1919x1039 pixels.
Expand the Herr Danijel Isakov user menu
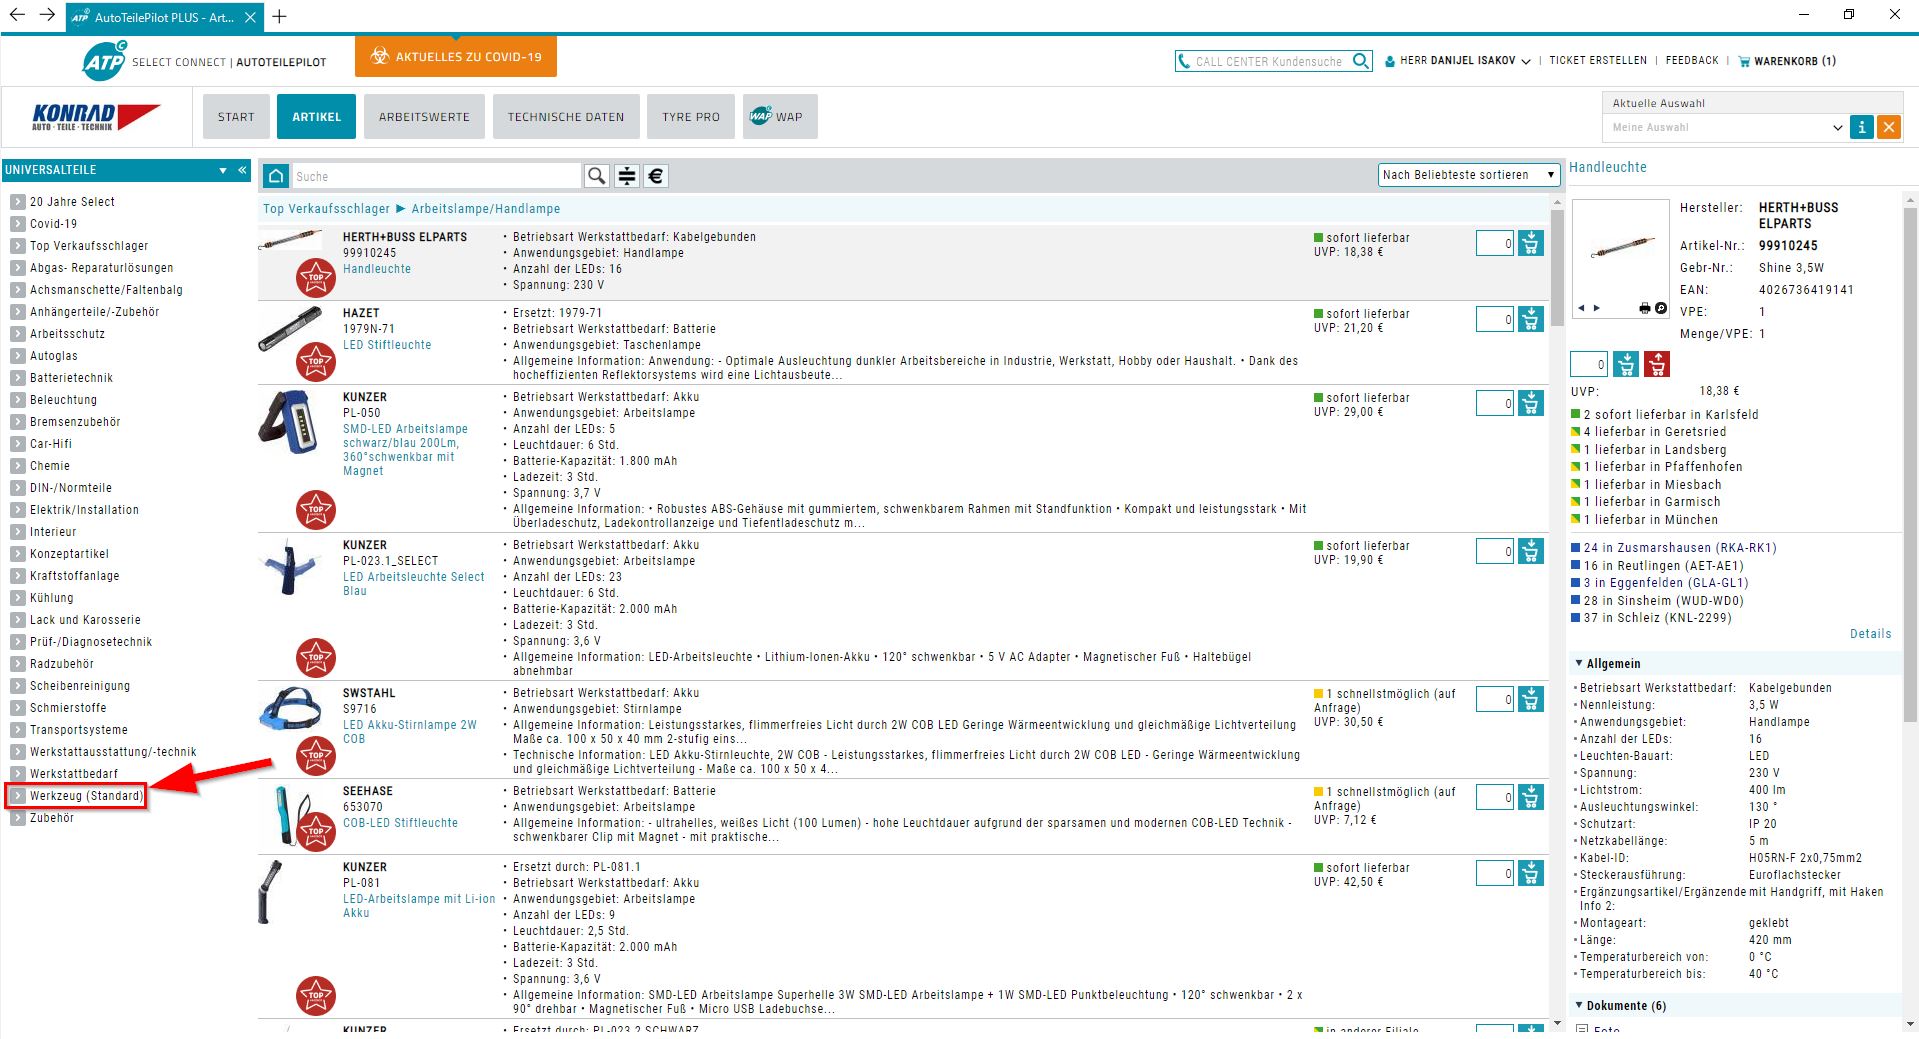(1526, 61)
